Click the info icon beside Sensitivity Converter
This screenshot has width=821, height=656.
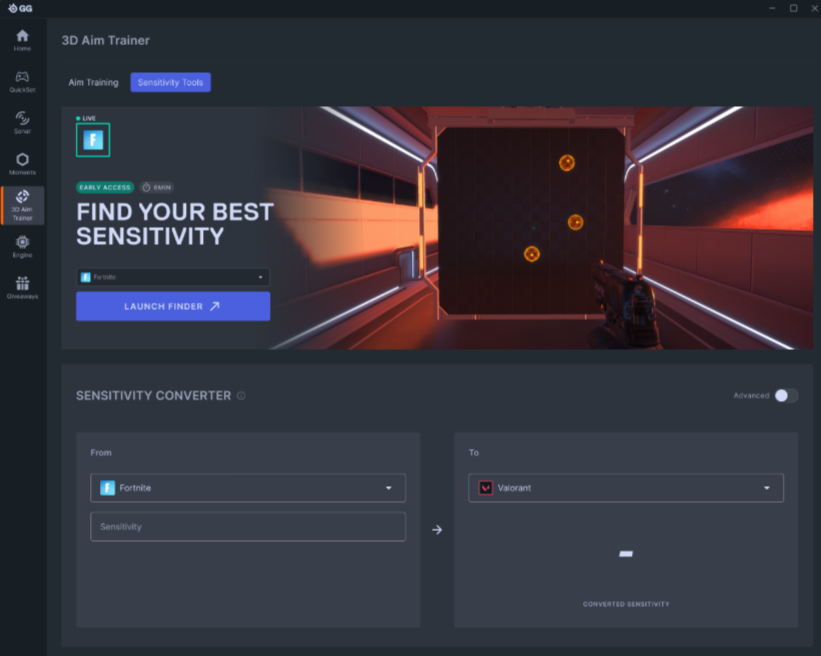pyautogui.click(x=241, y=396)
